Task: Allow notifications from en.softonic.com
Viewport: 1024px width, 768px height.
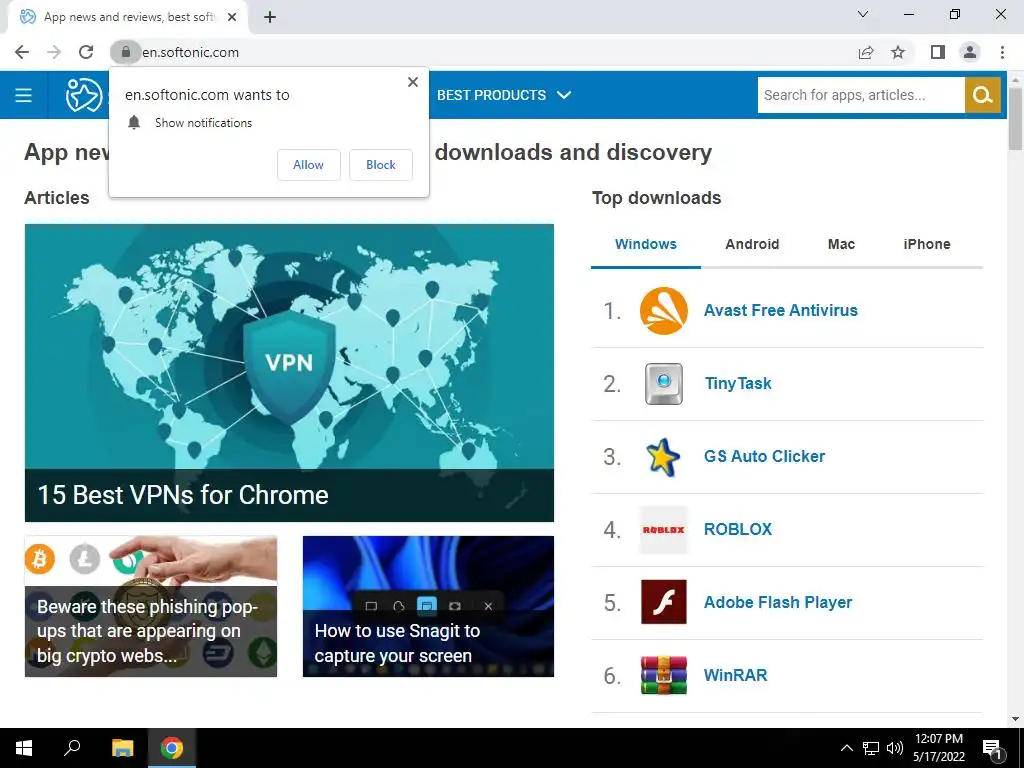Action: coord(308,165)
